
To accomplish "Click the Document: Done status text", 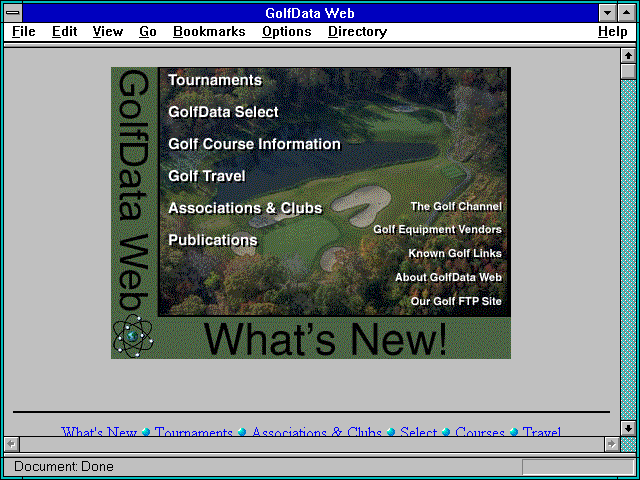I will (64, 467).
